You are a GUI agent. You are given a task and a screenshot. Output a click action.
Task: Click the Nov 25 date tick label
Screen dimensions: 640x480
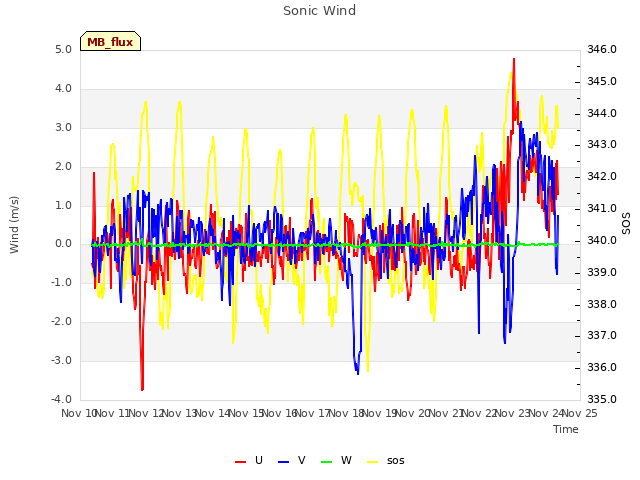(x=580, y=413)
